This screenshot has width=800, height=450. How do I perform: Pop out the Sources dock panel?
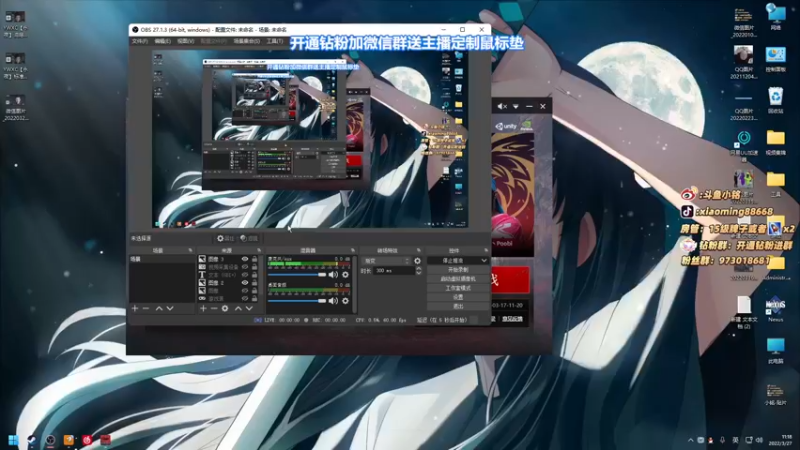coord(259,251)
